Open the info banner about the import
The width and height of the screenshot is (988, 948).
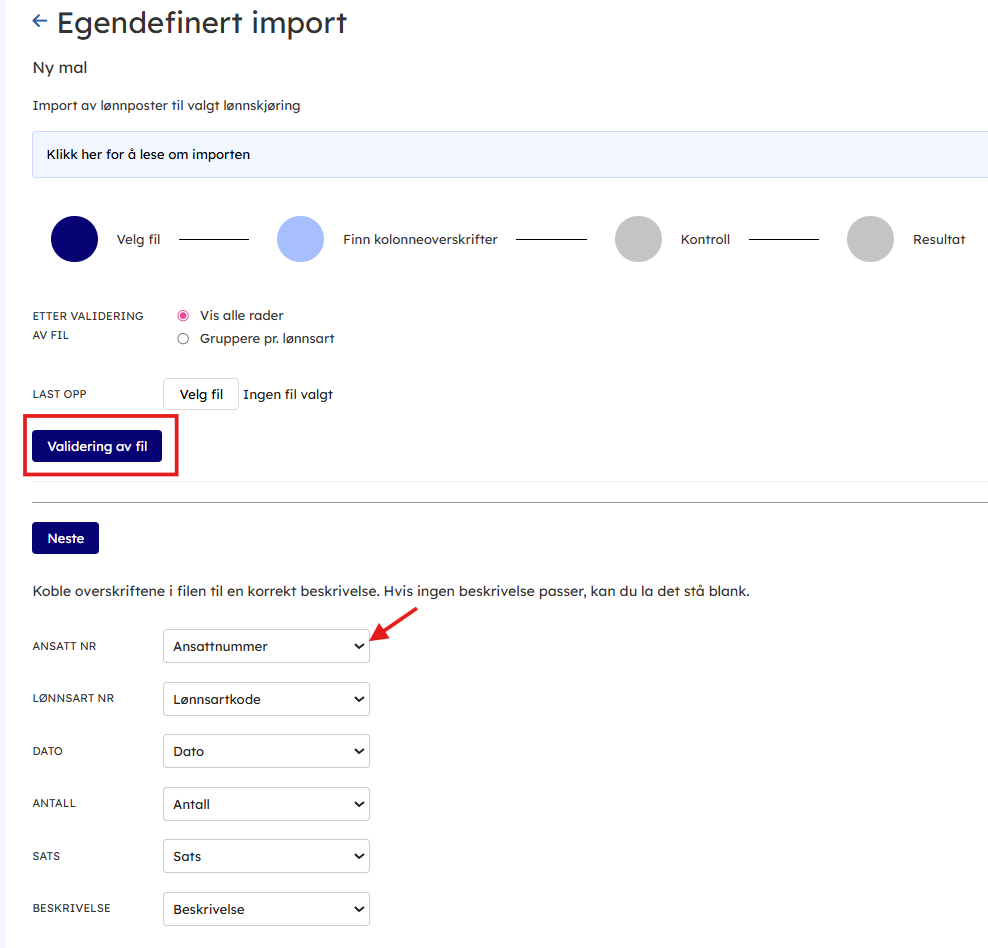(149, 155)
